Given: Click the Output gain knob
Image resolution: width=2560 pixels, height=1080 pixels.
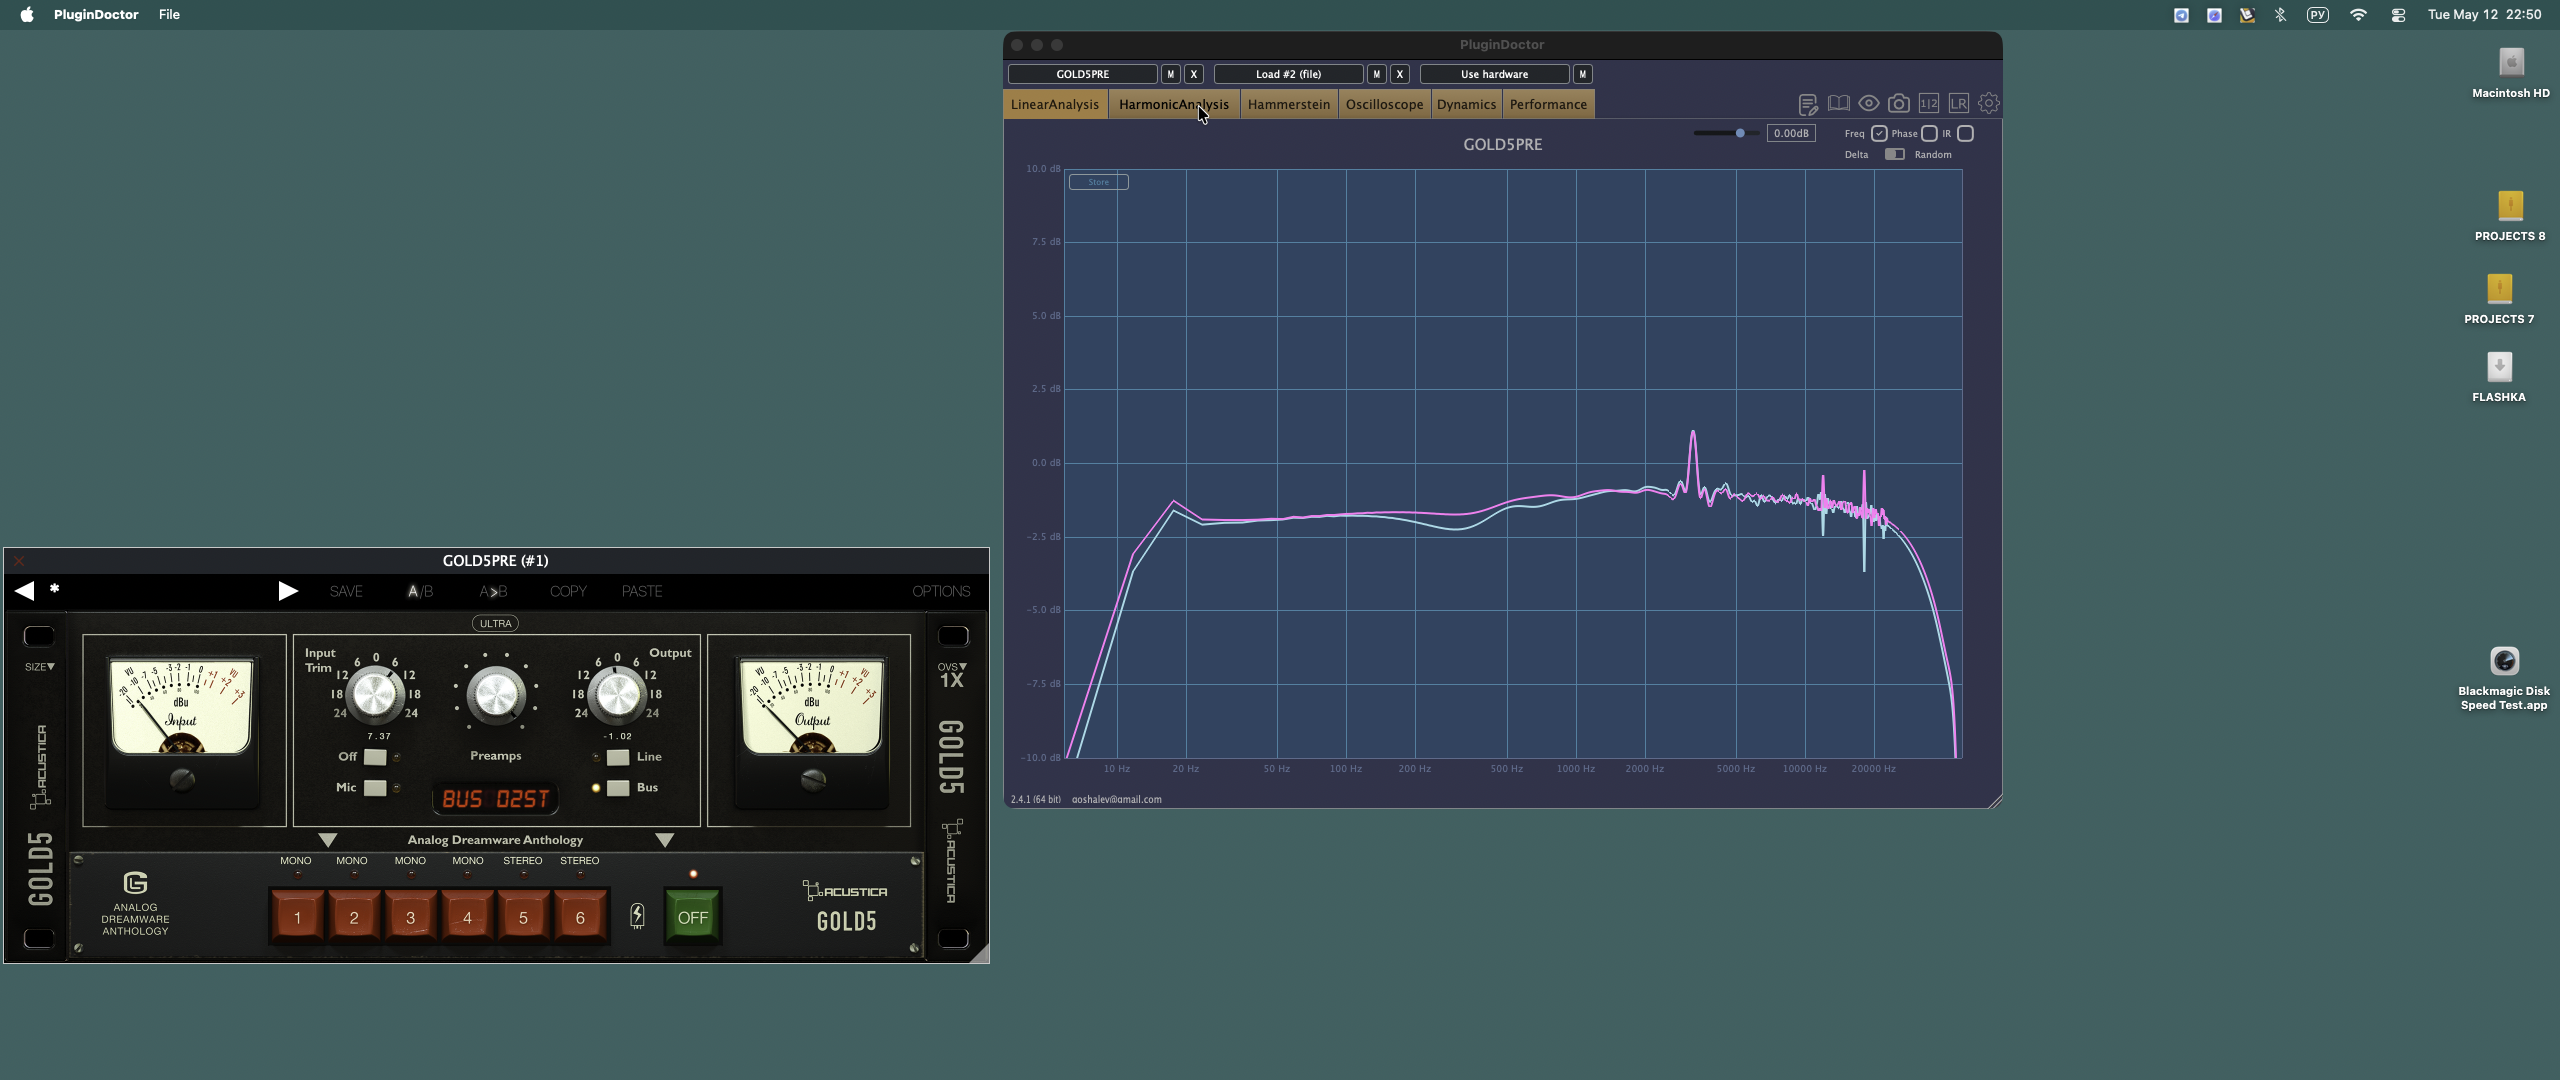Looking at the screenshot, I should (x=617, y=694).
